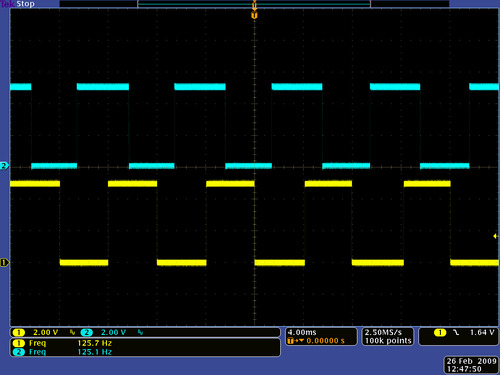The height and width of the screenshot is (375, 500).
Task: Click the 2.50MS/s sample rate readout
Action: coord(383,332)
